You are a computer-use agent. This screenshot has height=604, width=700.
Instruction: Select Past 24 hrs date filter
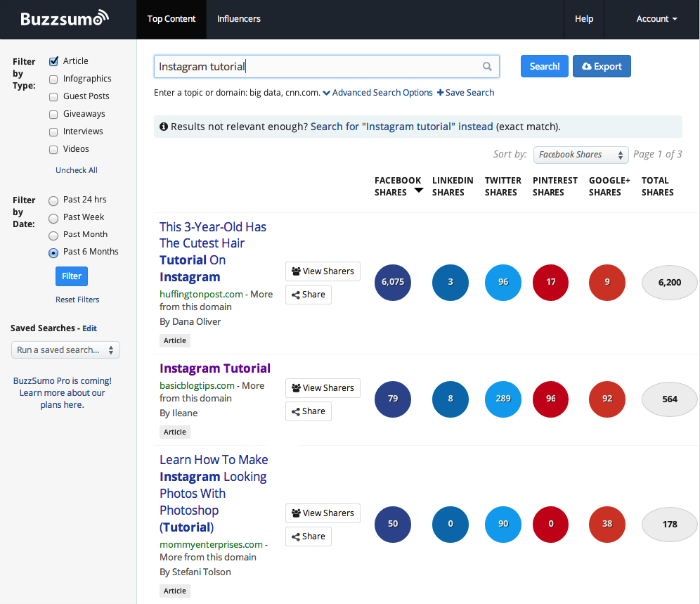(53, 201)
